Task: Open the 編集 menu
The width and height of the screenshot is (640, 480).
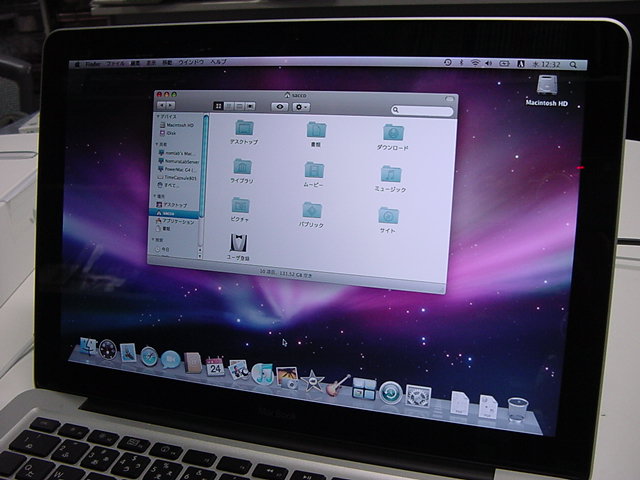Action: tap(136, 63)
